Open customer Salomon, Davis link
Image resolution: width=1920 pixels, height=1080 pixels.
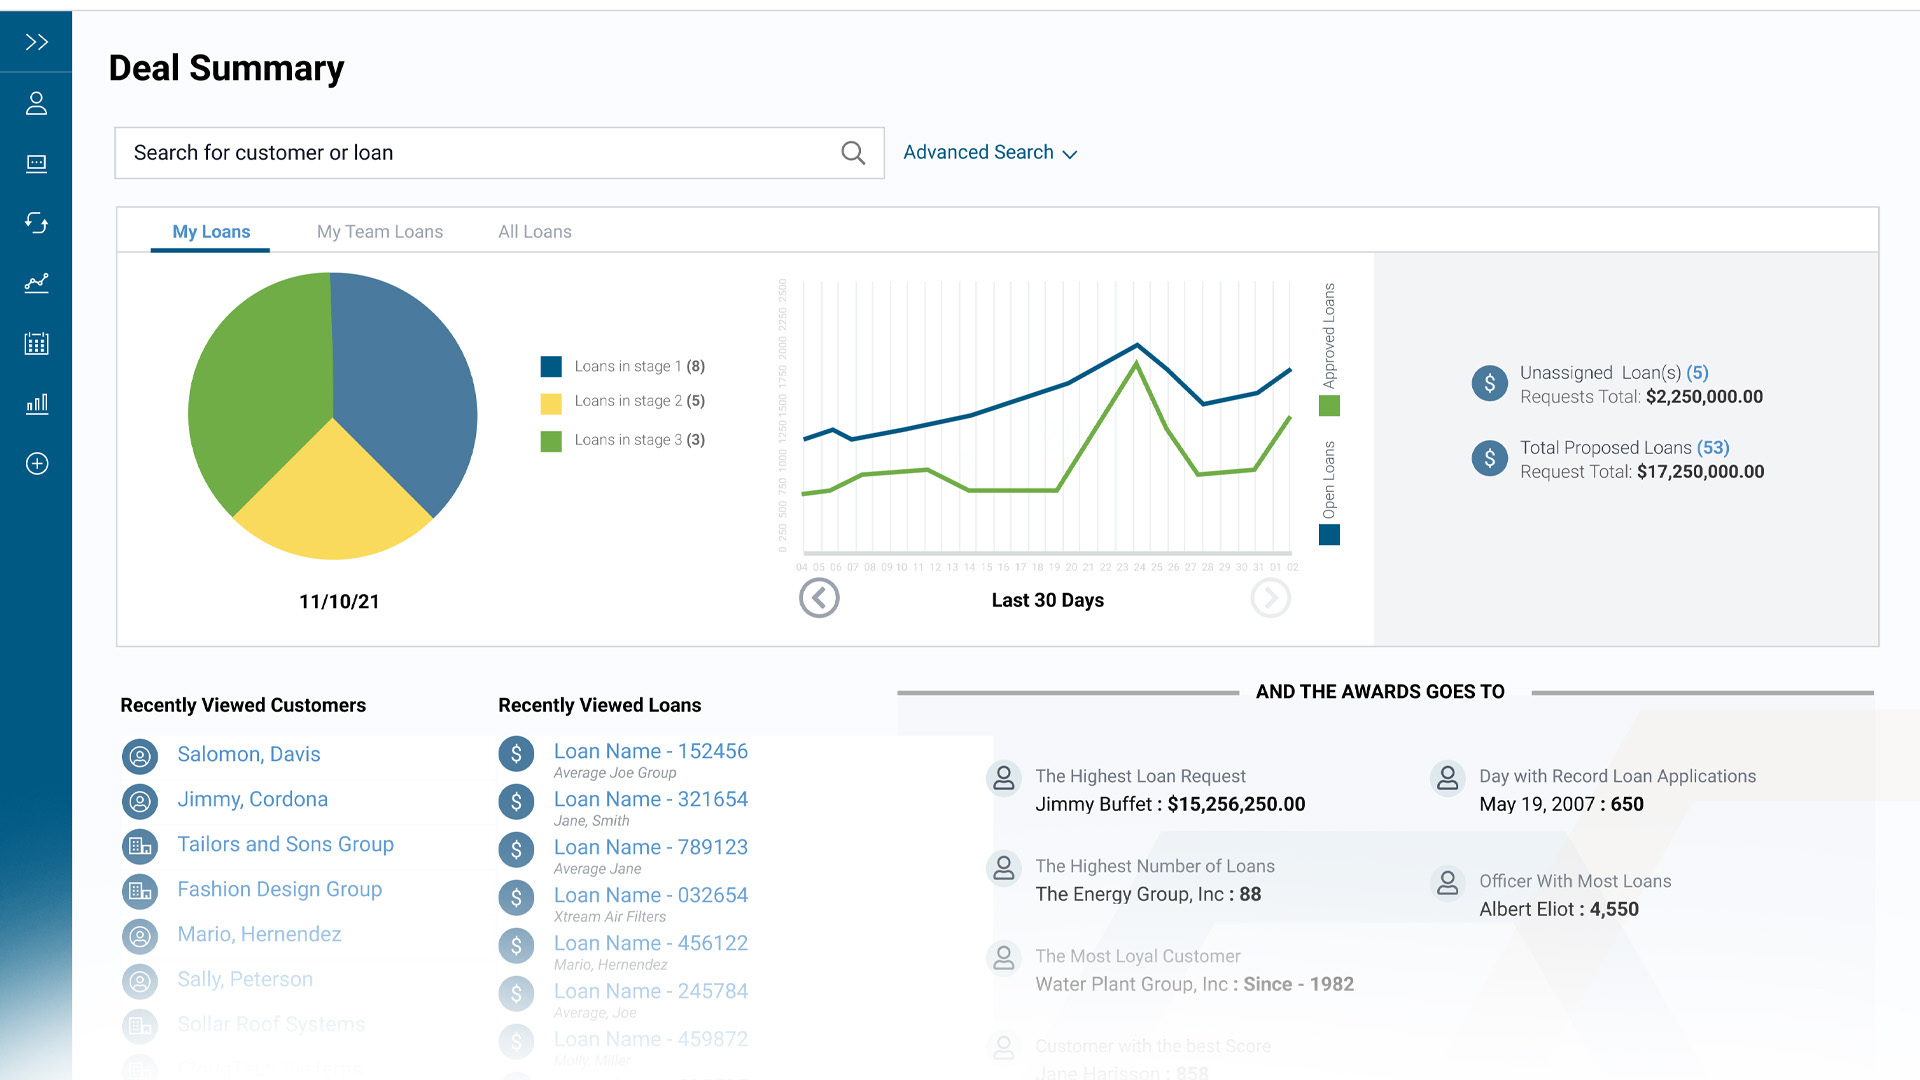click(x=248, y=754)
